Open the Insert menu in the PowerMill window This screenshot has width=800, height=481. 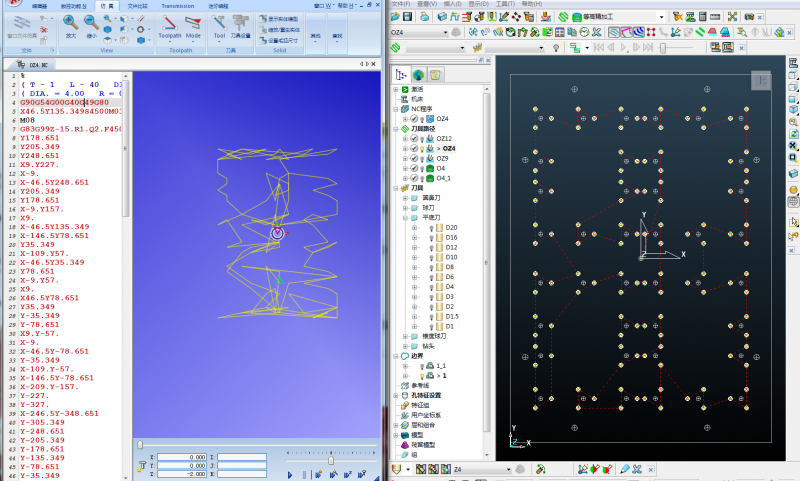(453, 4)
